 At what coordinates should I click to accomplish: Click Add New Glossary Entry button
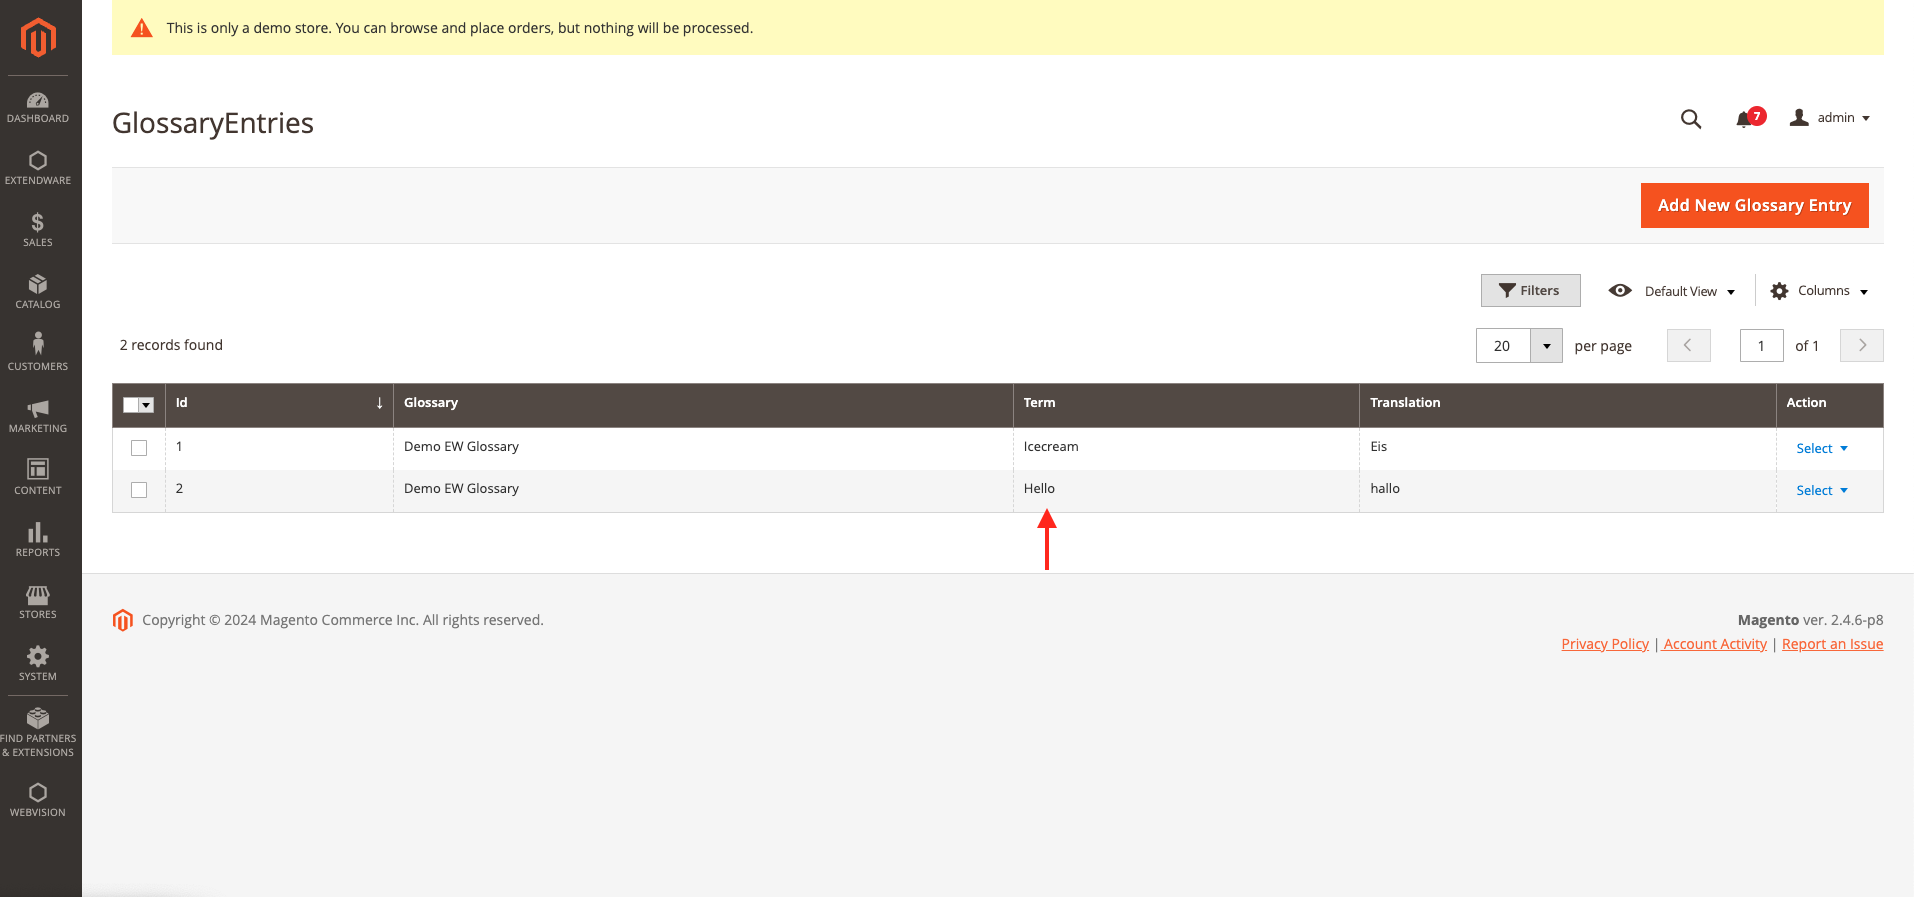tap(1754, 205)
